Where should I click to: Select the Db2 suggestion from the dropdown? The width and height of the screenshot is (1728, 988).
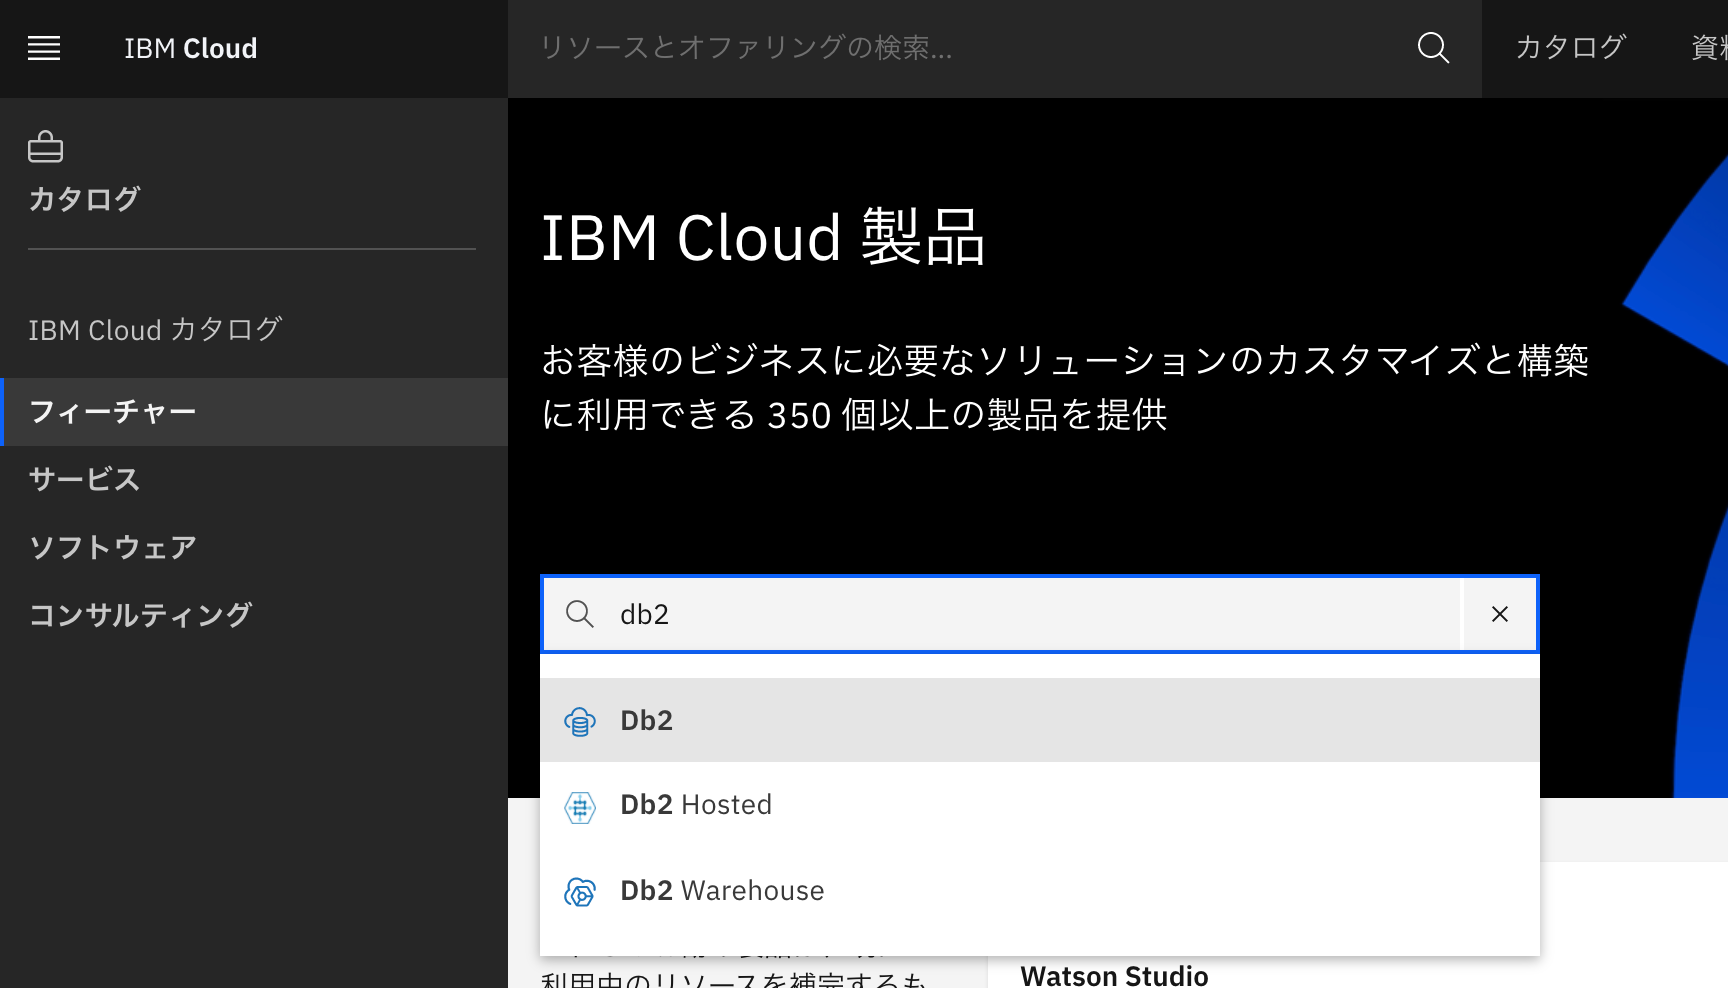[x=646, y=720]
